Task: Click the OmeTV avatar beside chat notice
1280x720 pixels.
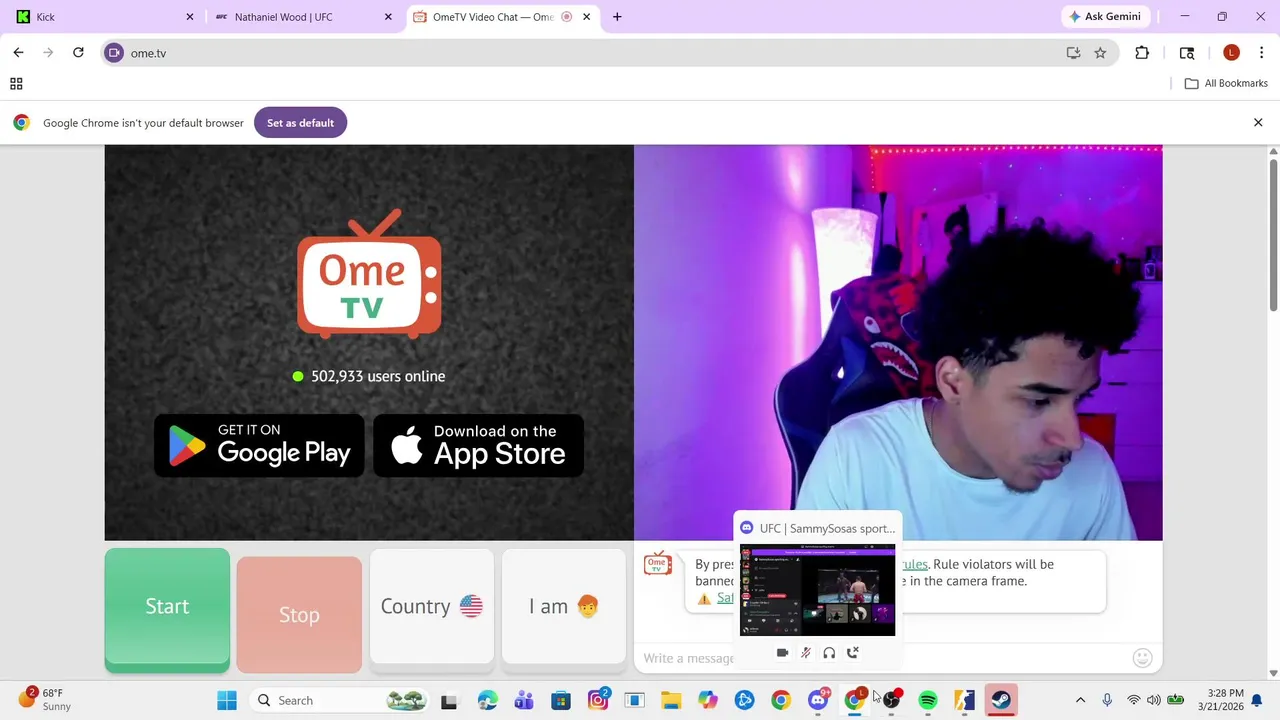Action: pyautogui.click(x=658, y=564)
